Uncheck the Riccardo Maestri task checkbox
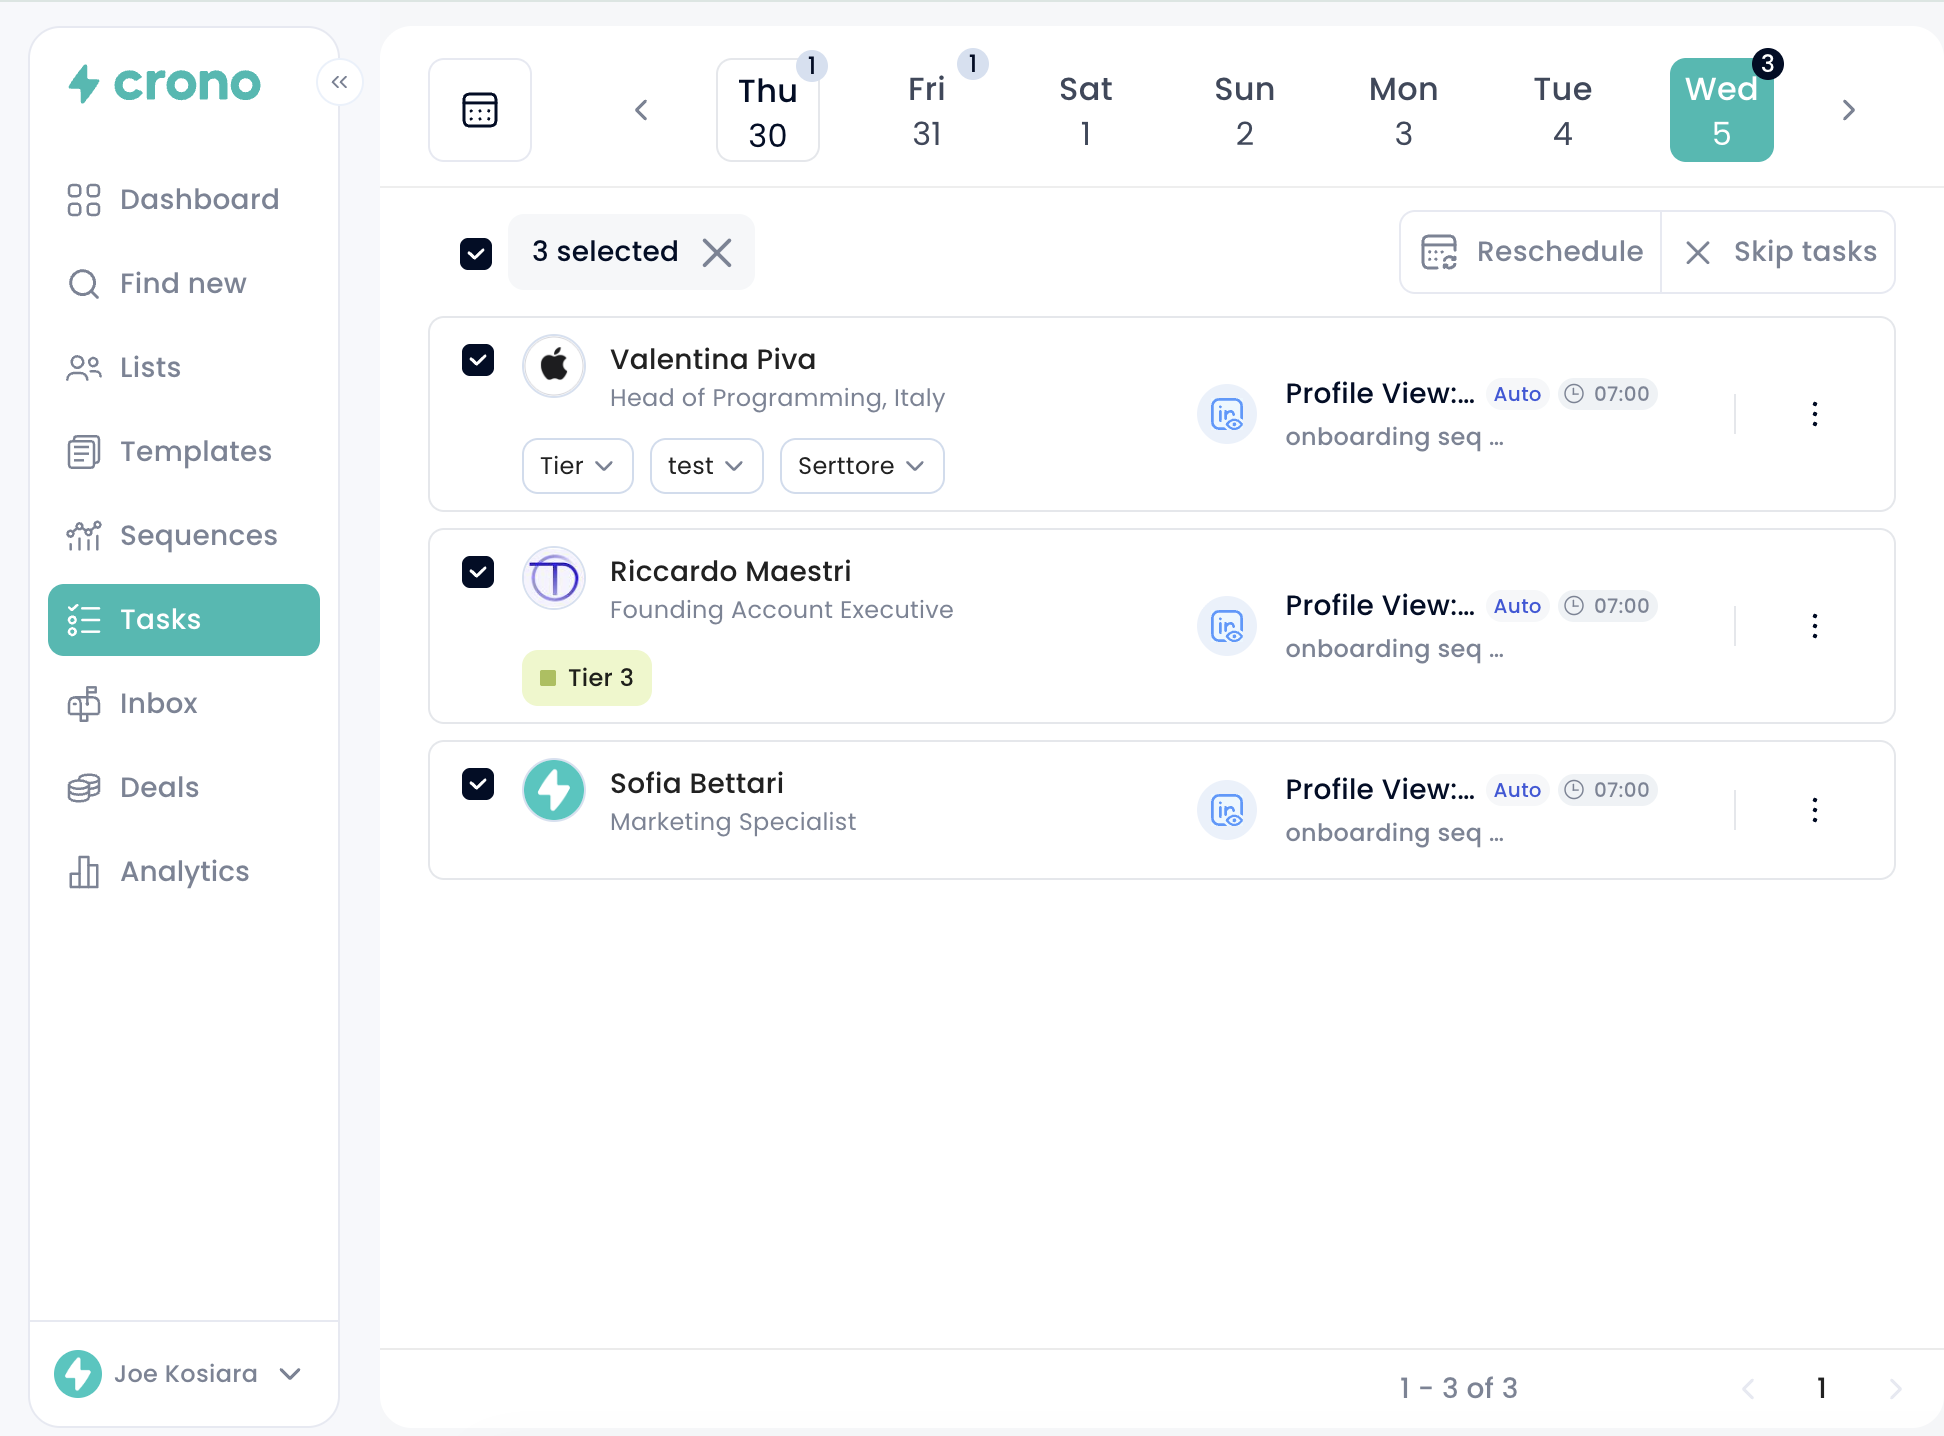The height and width of the screenshot is (1436, 1944). pos(478,572)
